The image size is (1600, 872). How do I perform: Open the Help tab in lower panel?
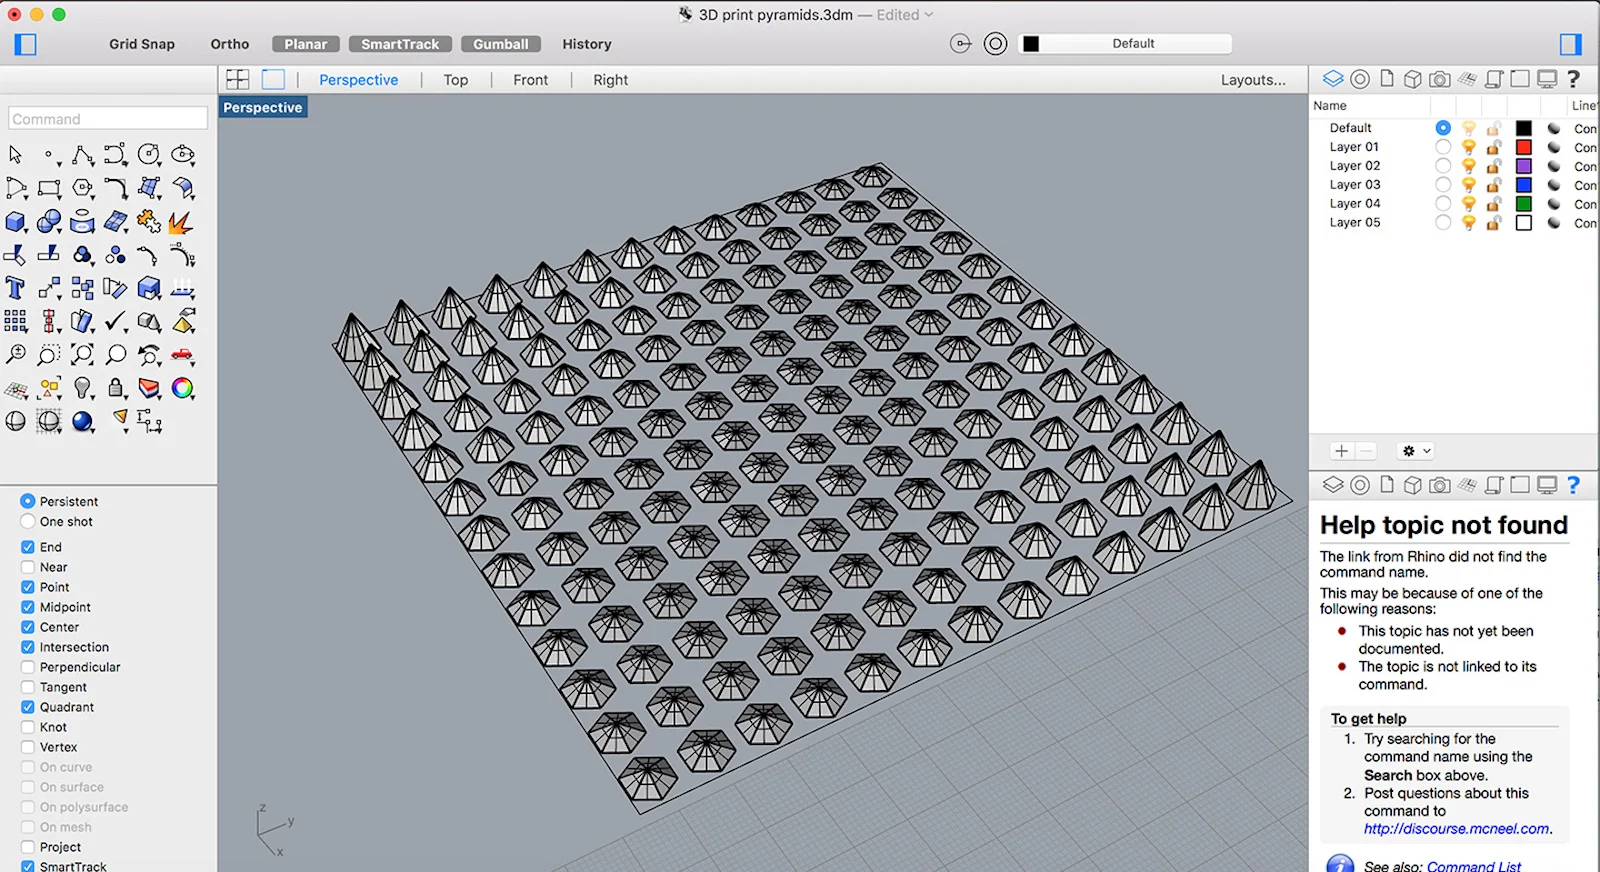pyautogui.click(x=1573, y=485)
